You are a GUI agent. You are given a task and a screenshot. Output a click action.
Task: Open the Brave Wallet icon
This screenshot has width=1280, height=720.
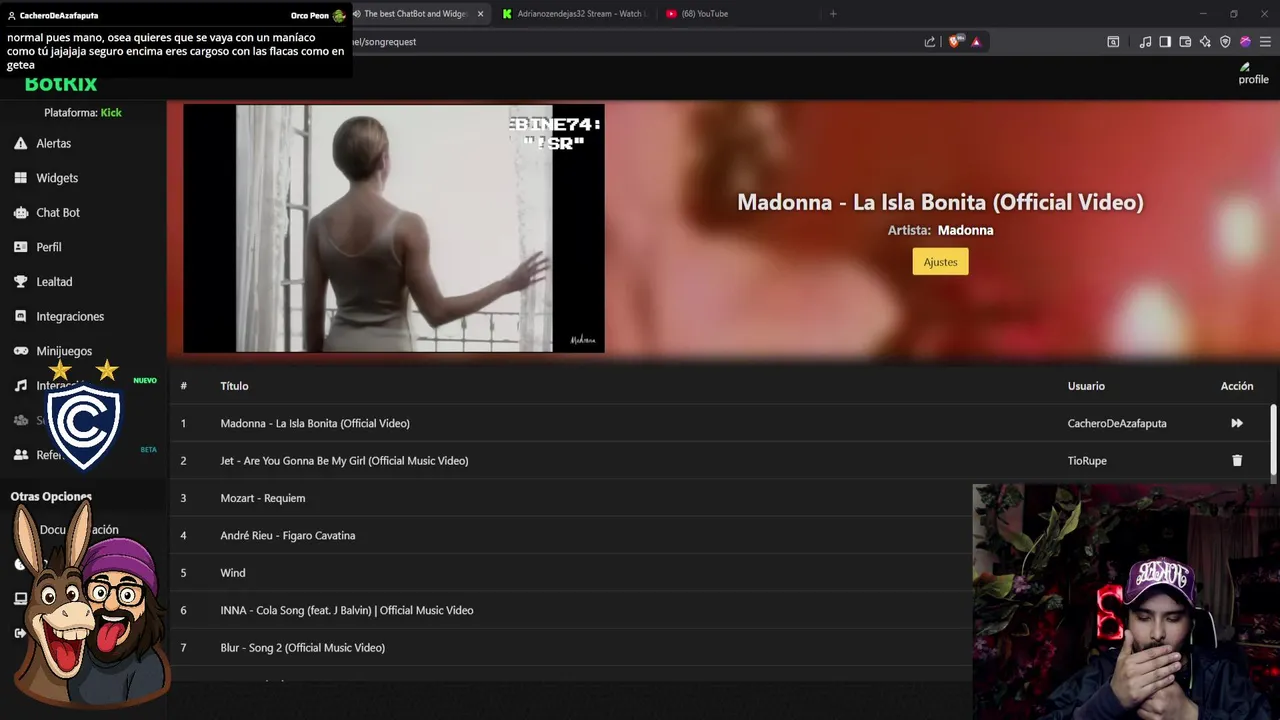click(1185, 42)
